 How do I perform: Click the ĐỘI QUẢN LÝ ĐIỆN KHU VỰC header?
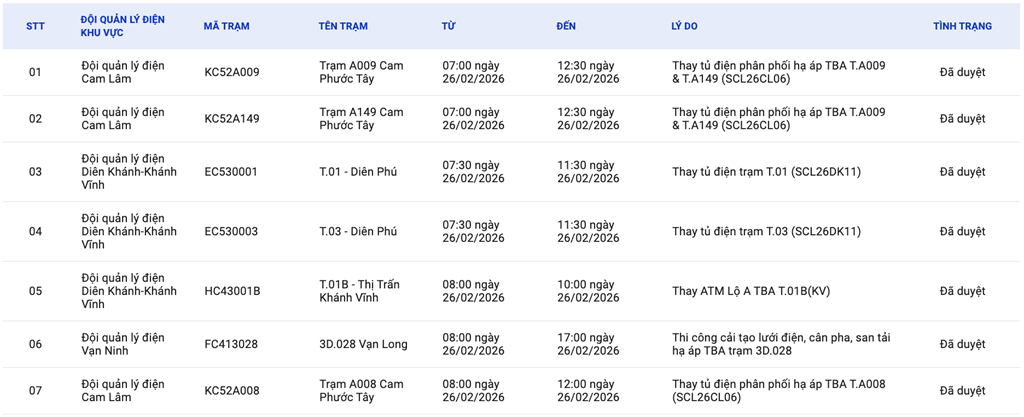pyautogui.click(x=123, y=26)
